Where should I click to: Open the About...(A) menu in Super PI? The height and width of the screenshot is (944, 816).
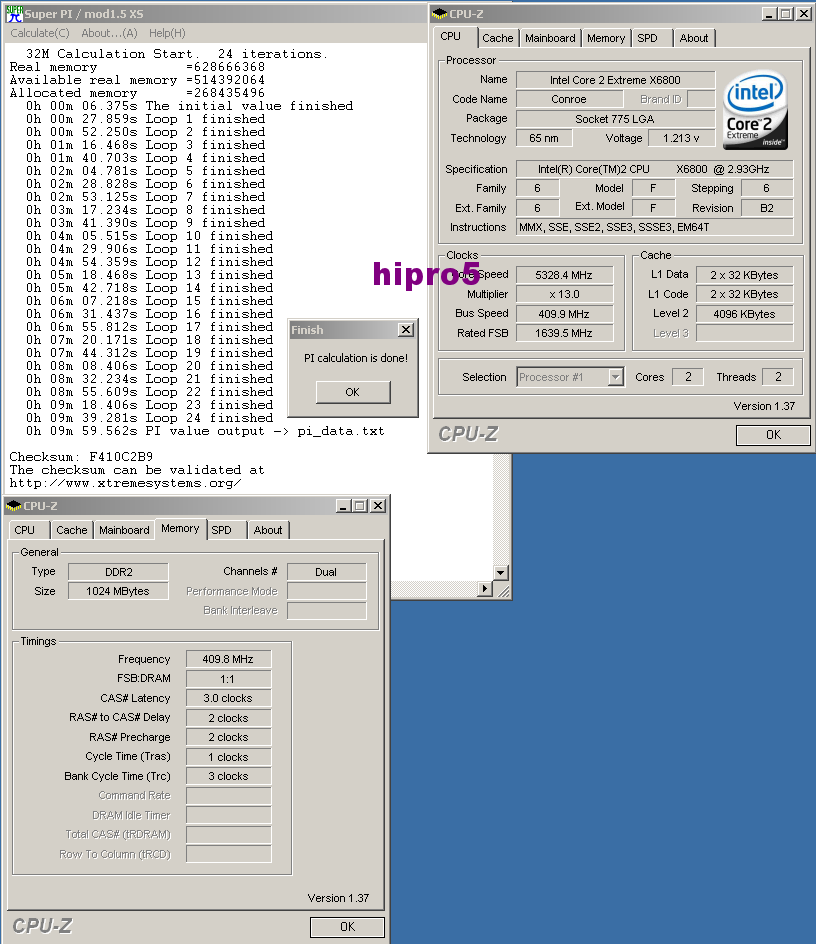click(x=109, y=33)
